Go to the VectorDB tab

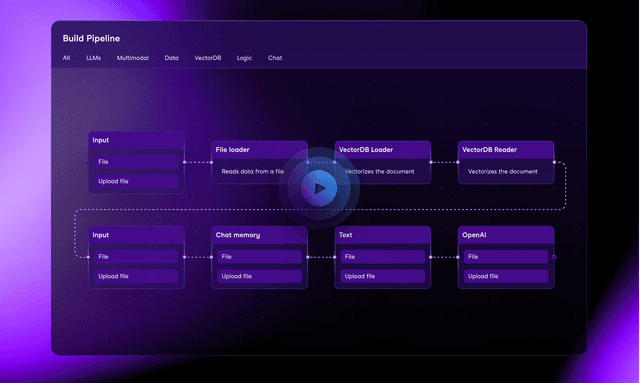(x=208, y=58)
